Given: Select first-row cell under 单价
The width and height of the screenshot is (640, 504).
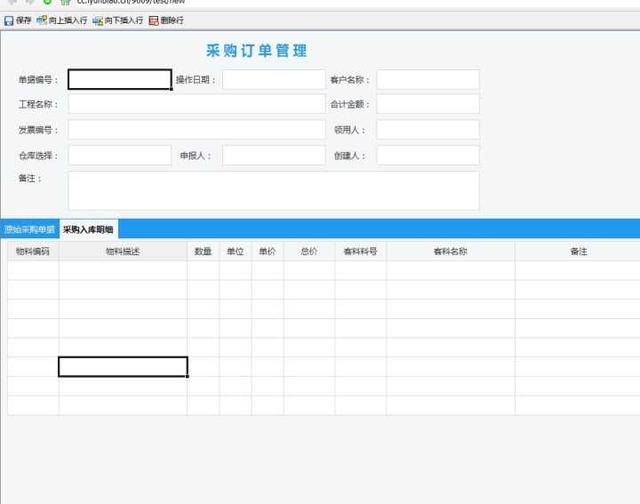Looking at the screenshot, I should pyautogui.click(x=267, y=271).
